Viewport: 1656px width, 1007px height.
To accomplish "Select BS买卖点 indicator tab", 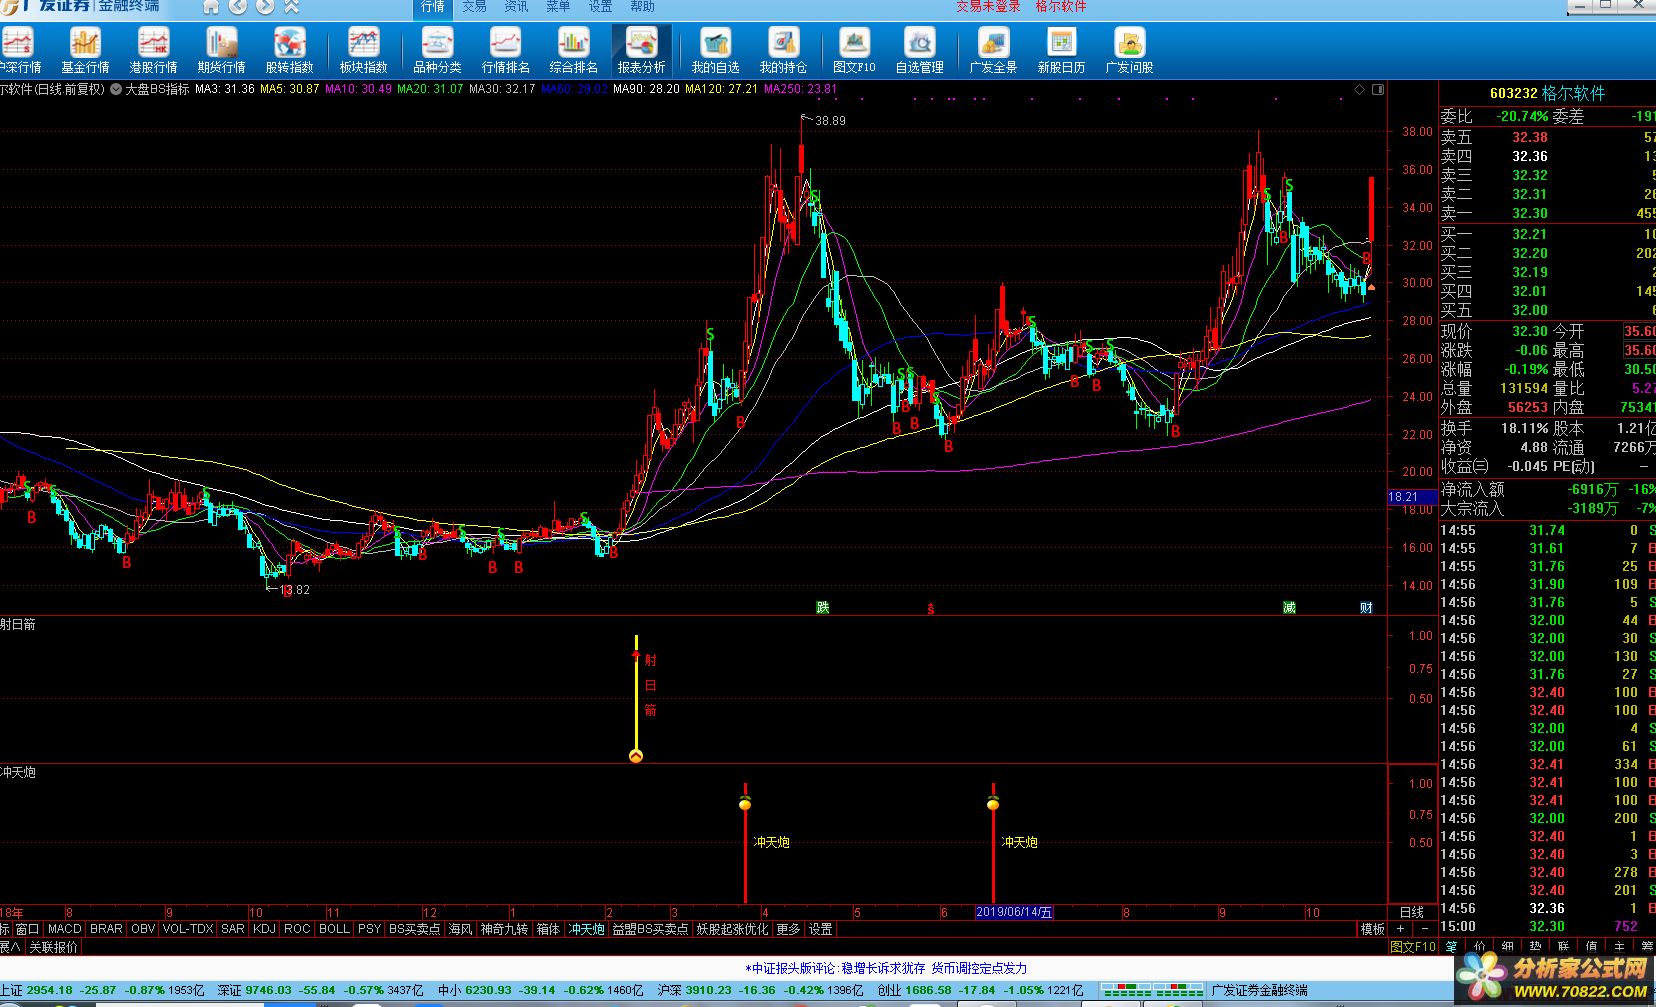I will [415, 929].
